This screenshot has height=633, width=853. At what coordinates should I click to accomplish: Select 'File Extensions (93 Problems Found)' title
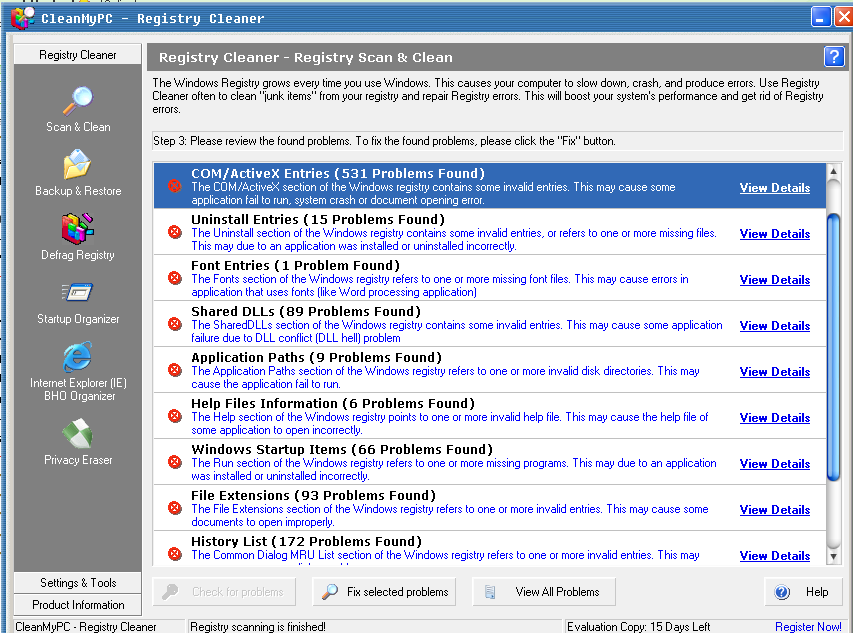[313, 495]
